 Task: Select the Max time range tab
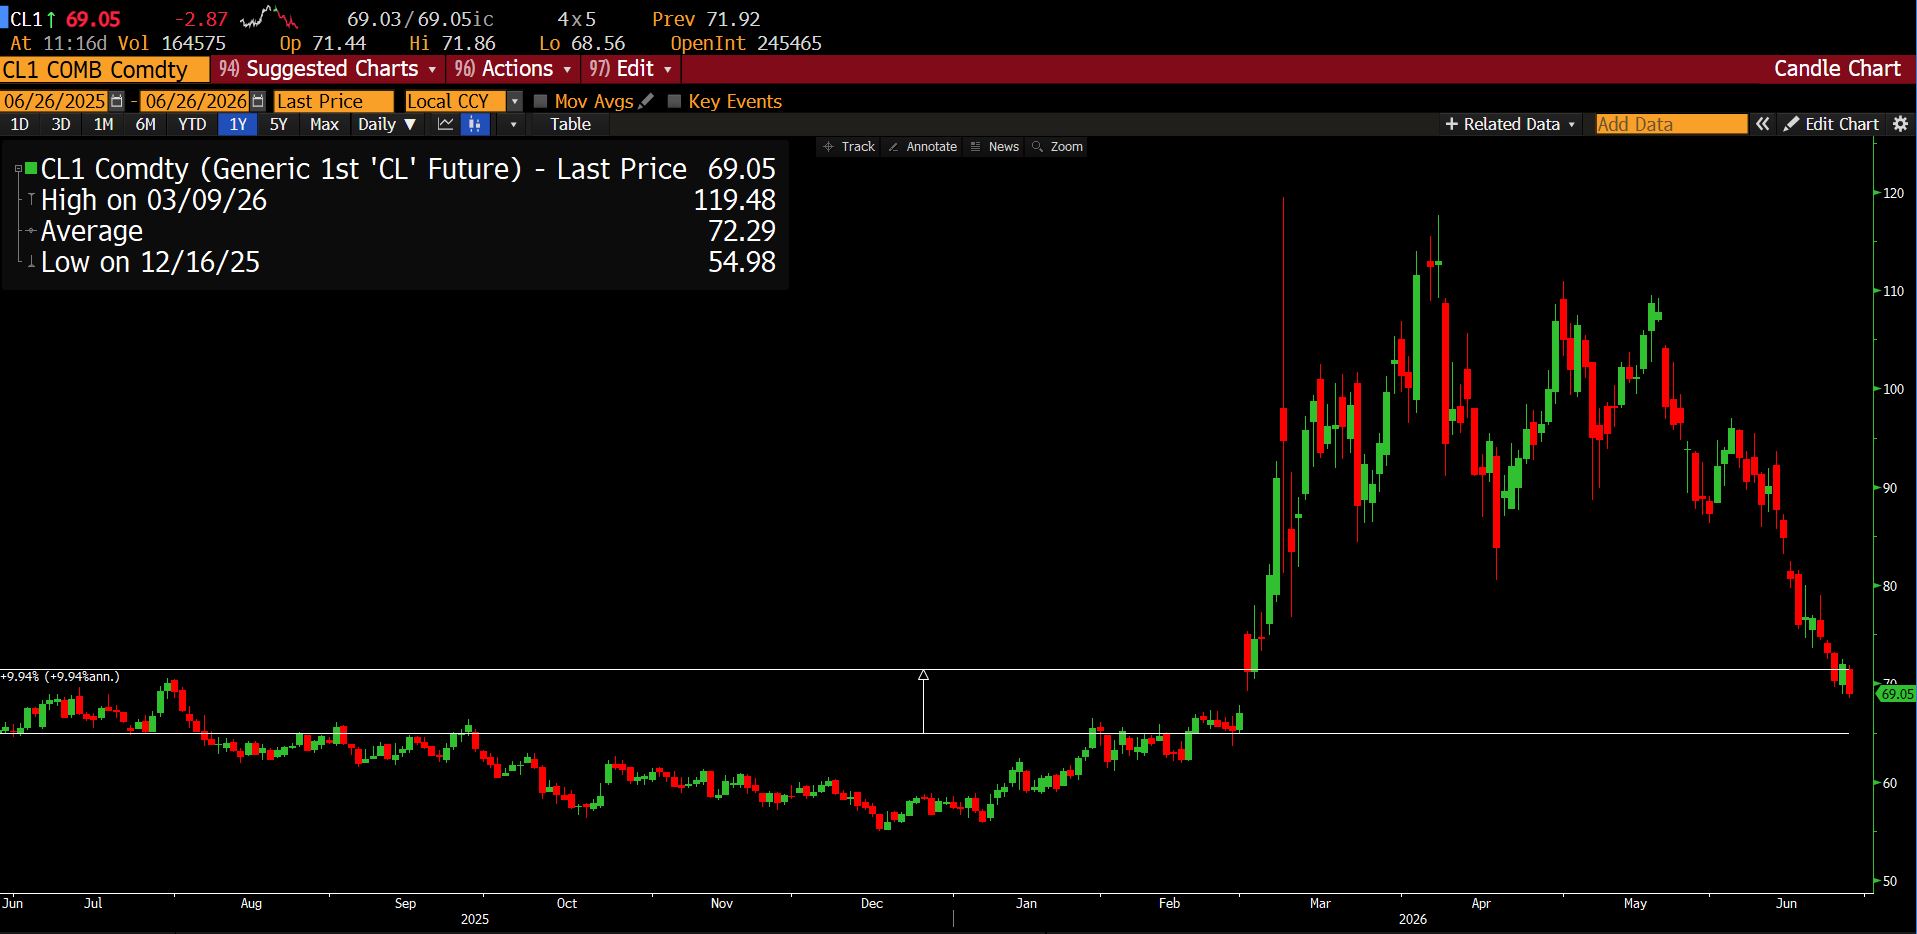tap(324, 124)
